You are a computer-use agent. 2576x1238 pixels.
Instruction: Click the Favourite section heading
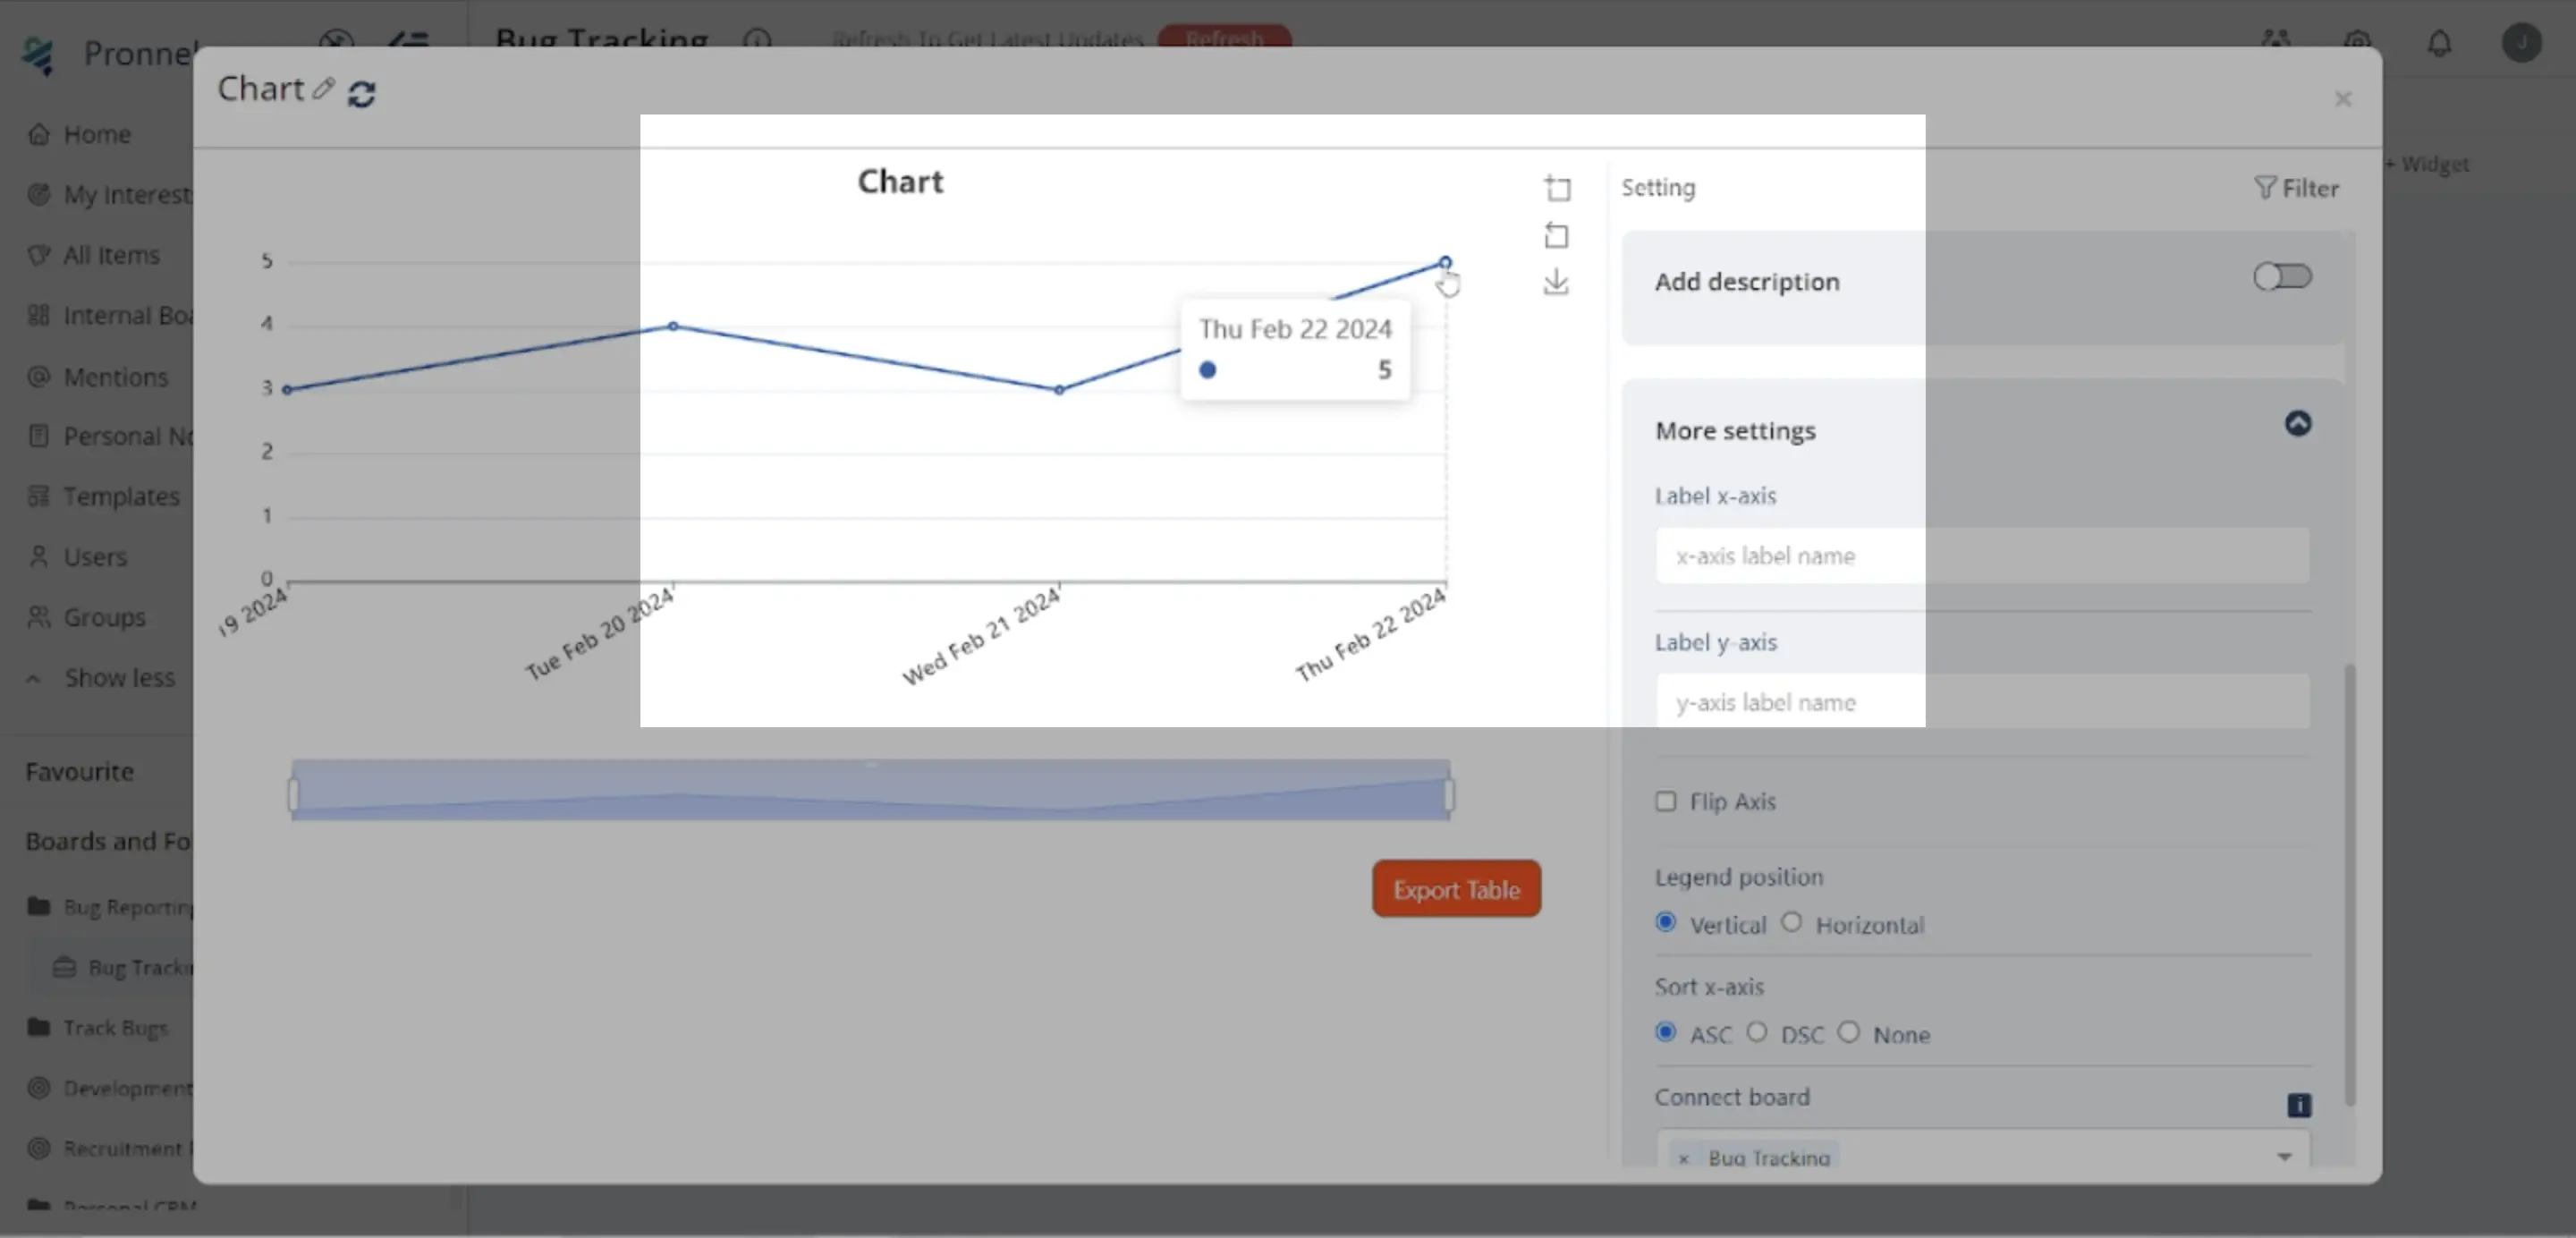pyautogui.click(x=79, y=772)
